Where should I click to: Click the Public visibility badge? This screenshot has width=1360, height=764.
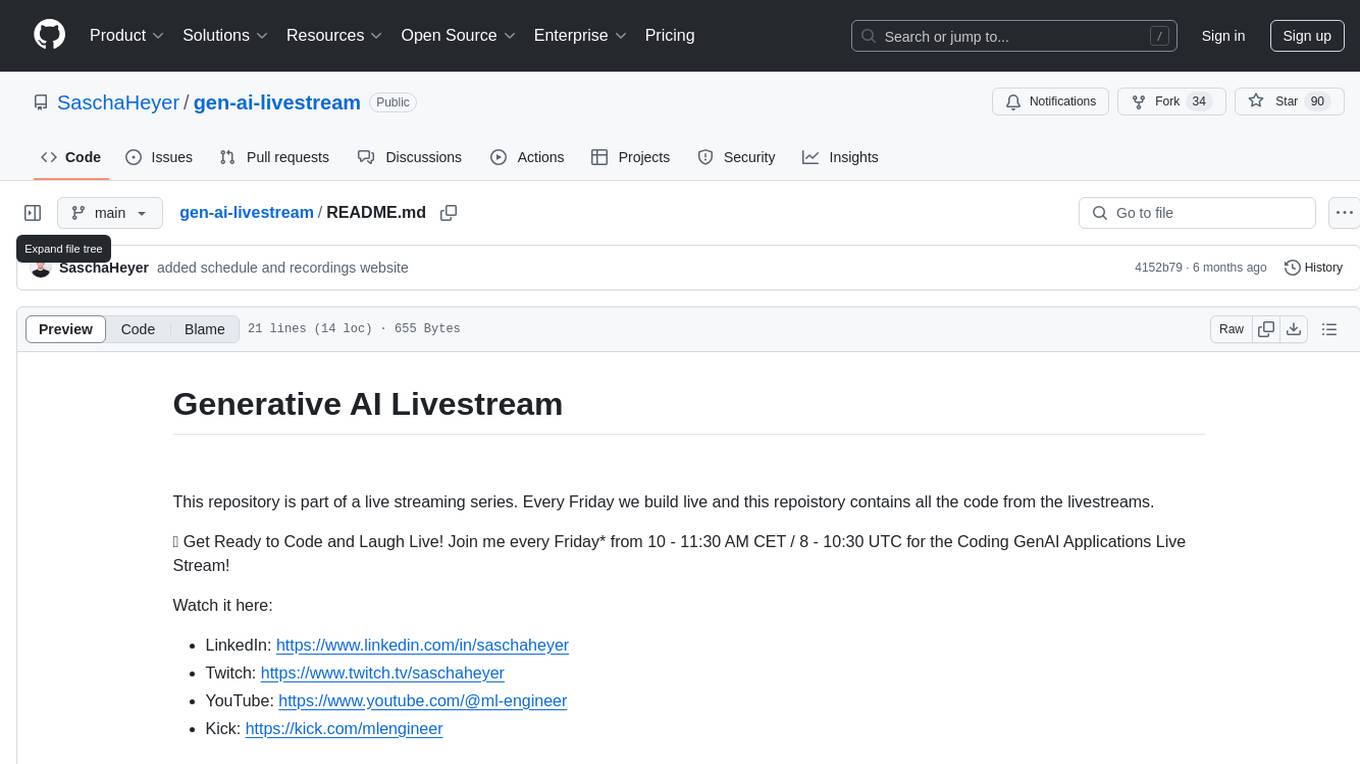[393, 102]
